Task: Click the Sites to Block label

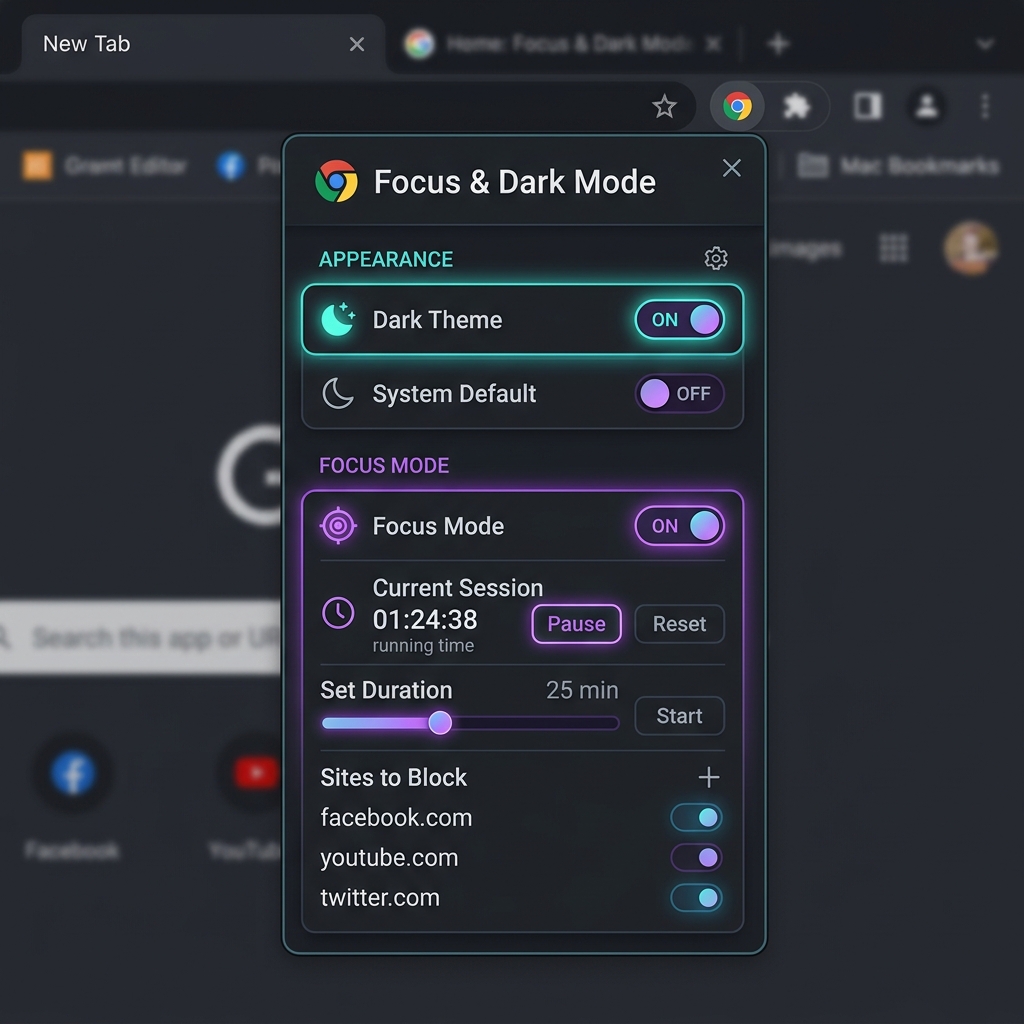Action: [x=394, y=777]
